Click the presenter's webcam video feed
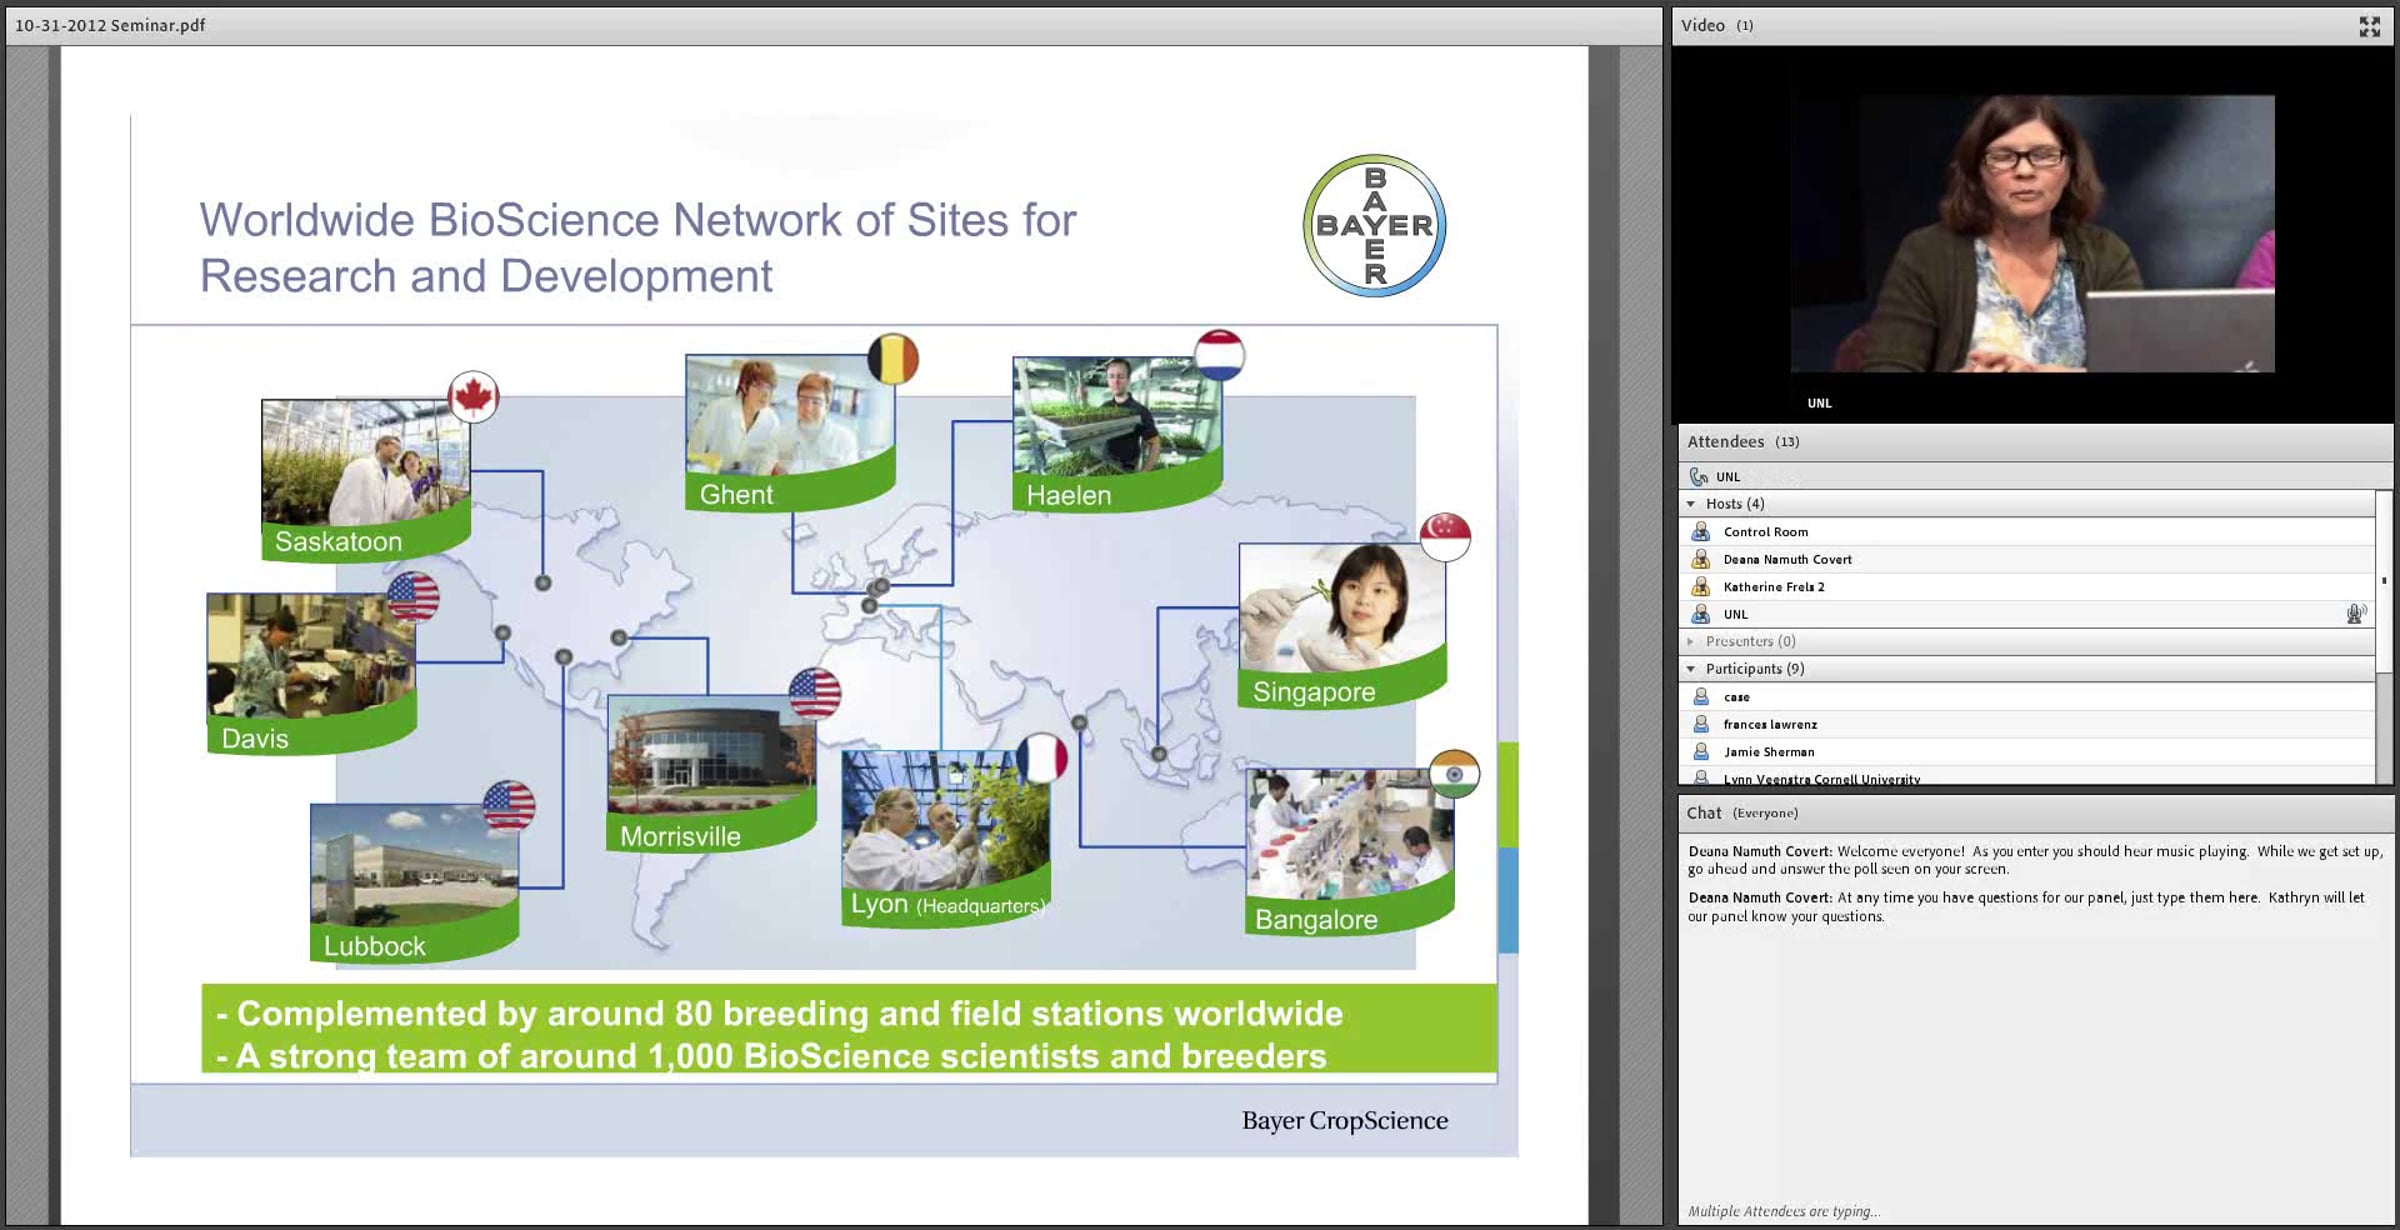The image size is (2400, 1230). tap(2032, 234)
